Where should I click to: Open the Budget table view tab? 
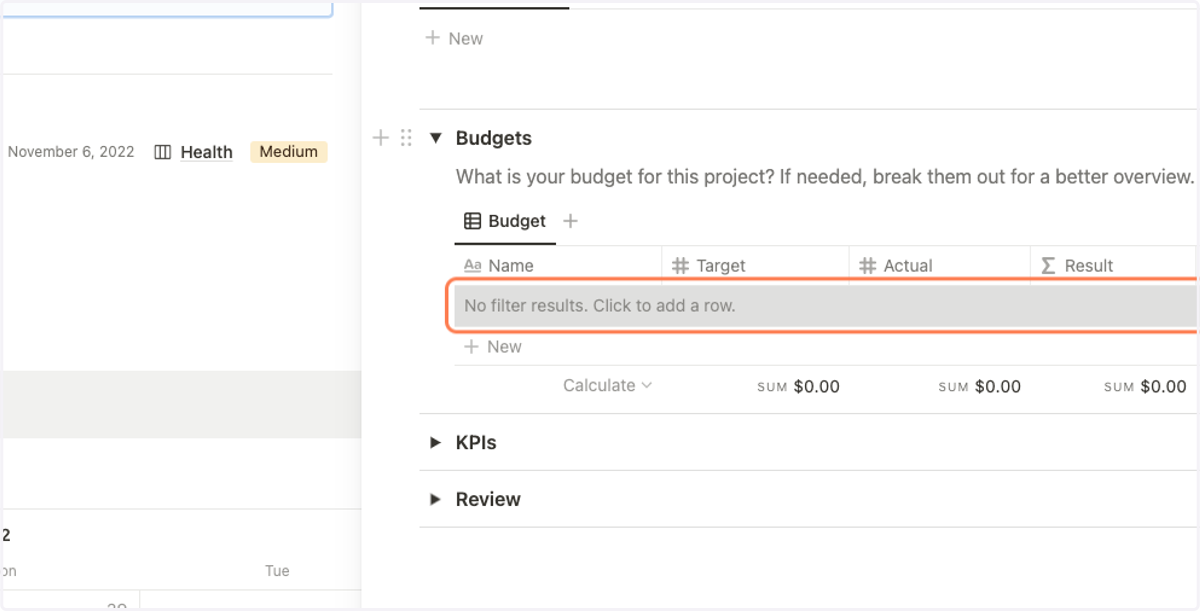click(x=505, y=221)
